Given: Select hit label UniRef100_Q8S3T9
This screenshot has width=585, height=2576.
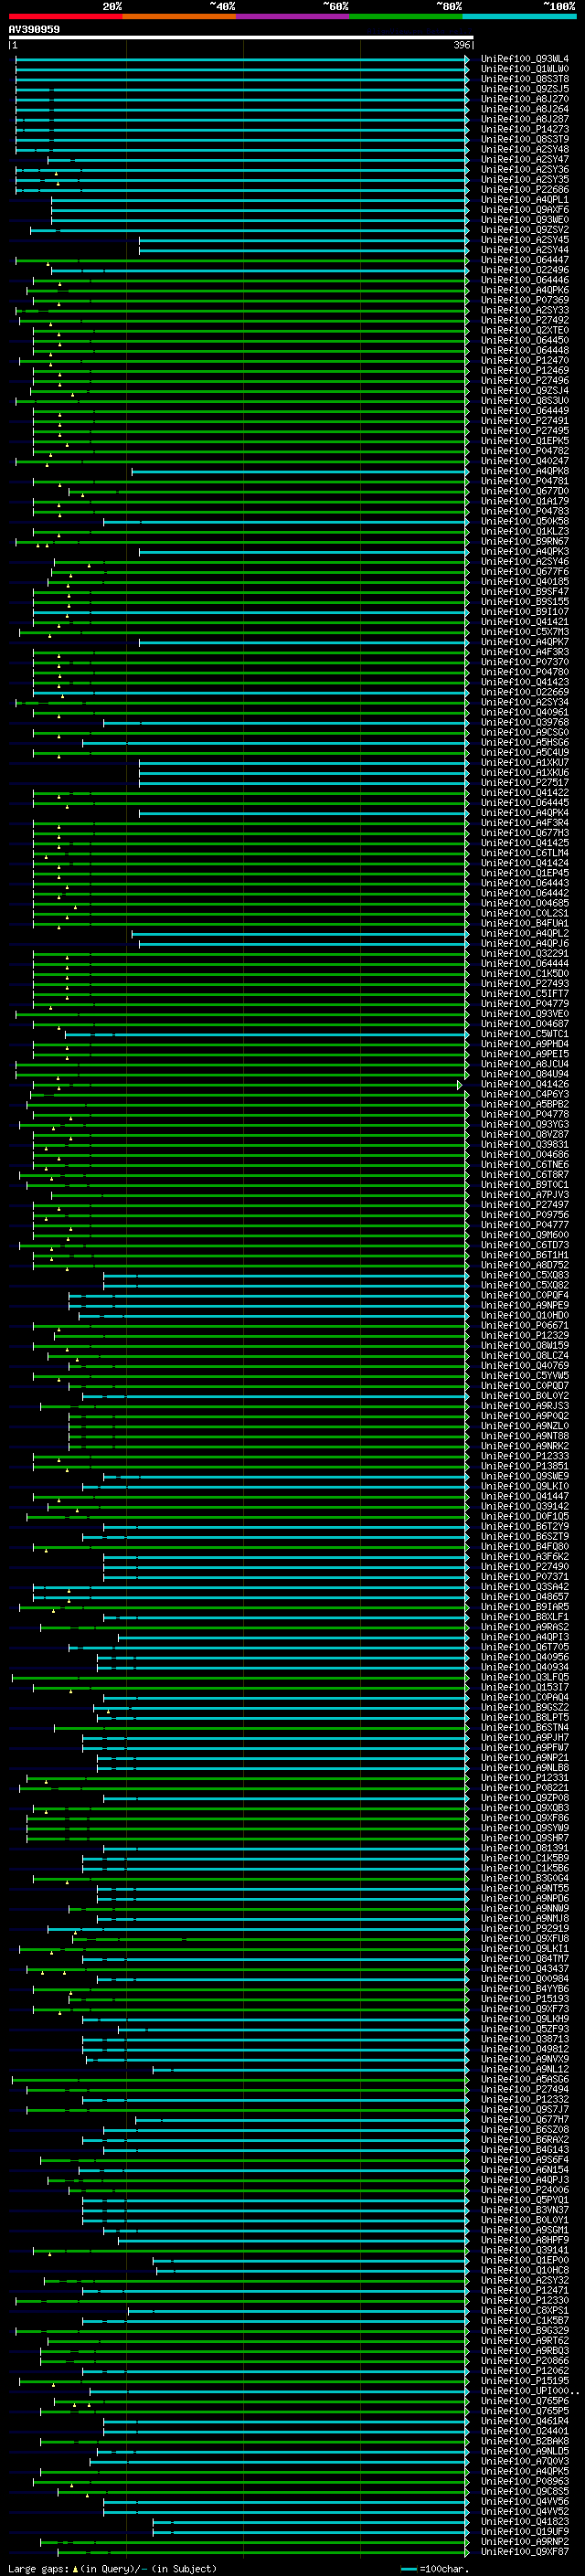Looking at the screenshot, I should pos(525,139).
